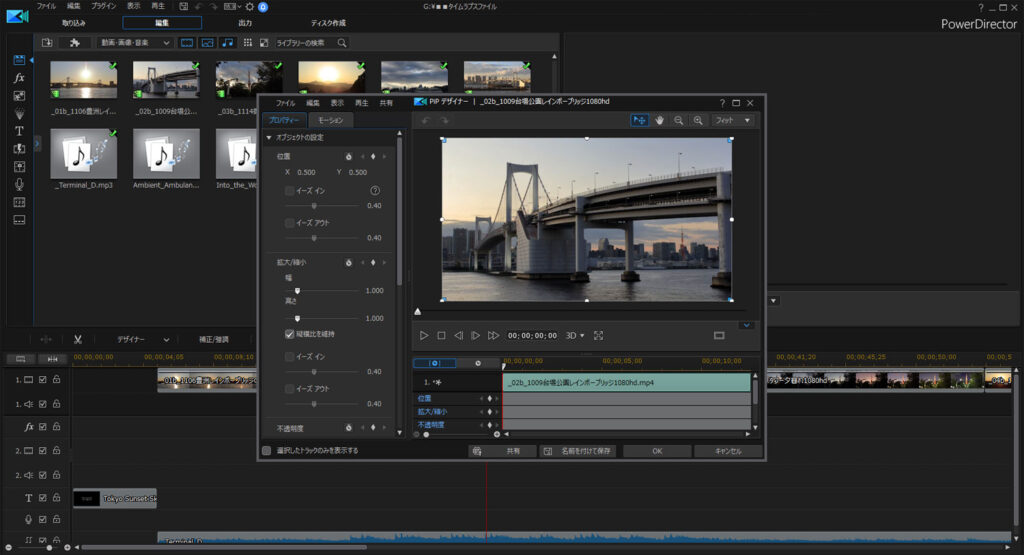Viewport: 1024px width, 555px height.
Task: Open the Effects (fx) room in sidebar
Action: point(19,78)
